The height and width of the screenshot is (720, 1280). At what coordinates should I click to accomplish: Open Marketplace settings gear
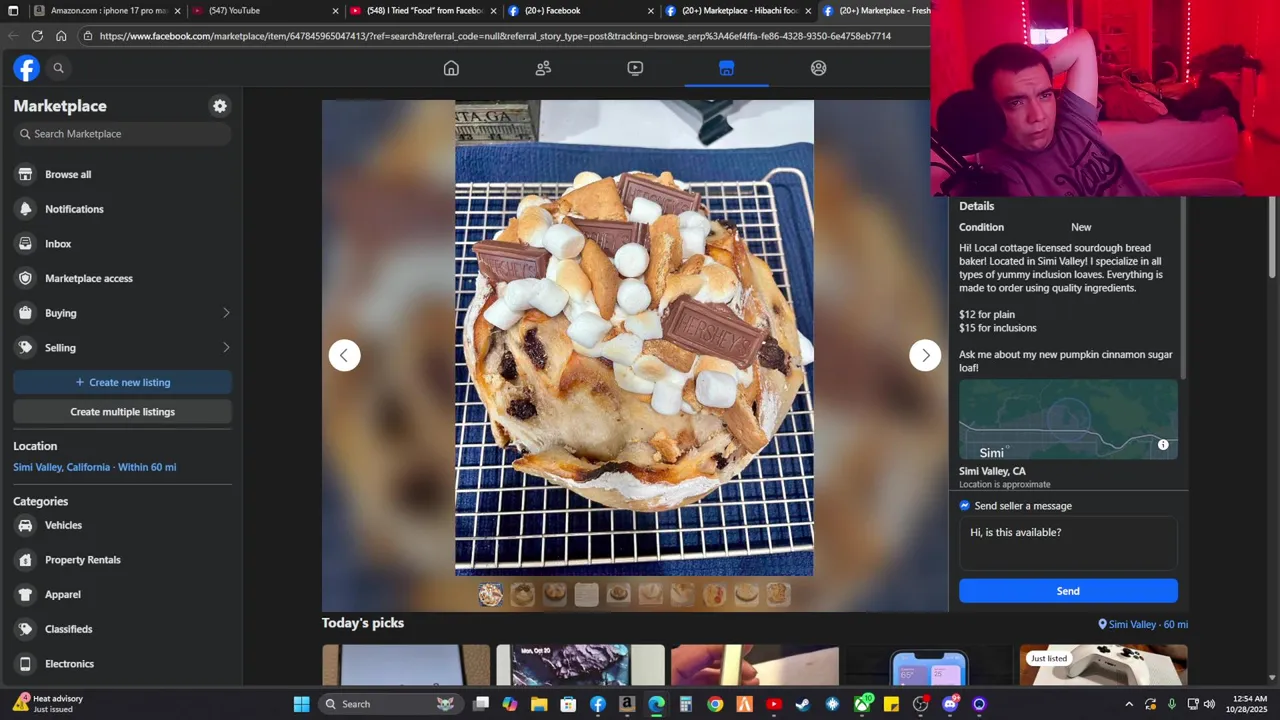(x=220, y=106)
